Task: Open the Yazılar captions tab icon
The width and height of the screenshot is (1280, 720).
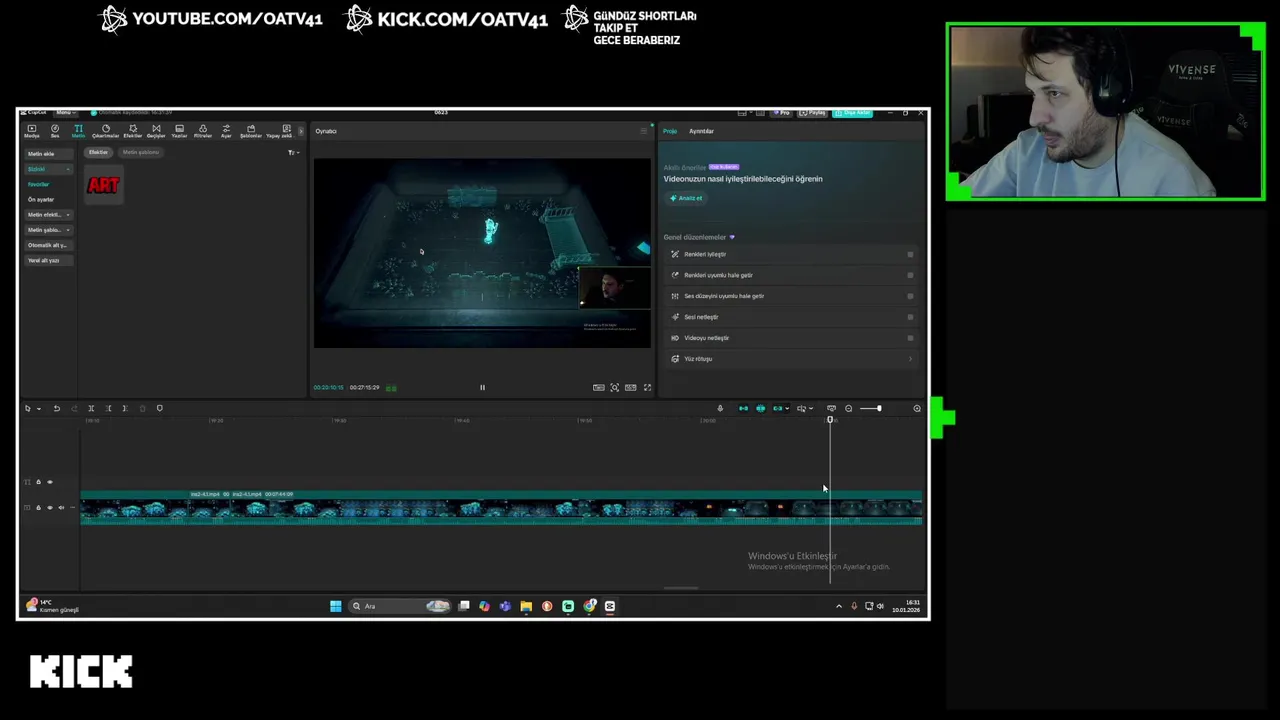Action: 180,131
